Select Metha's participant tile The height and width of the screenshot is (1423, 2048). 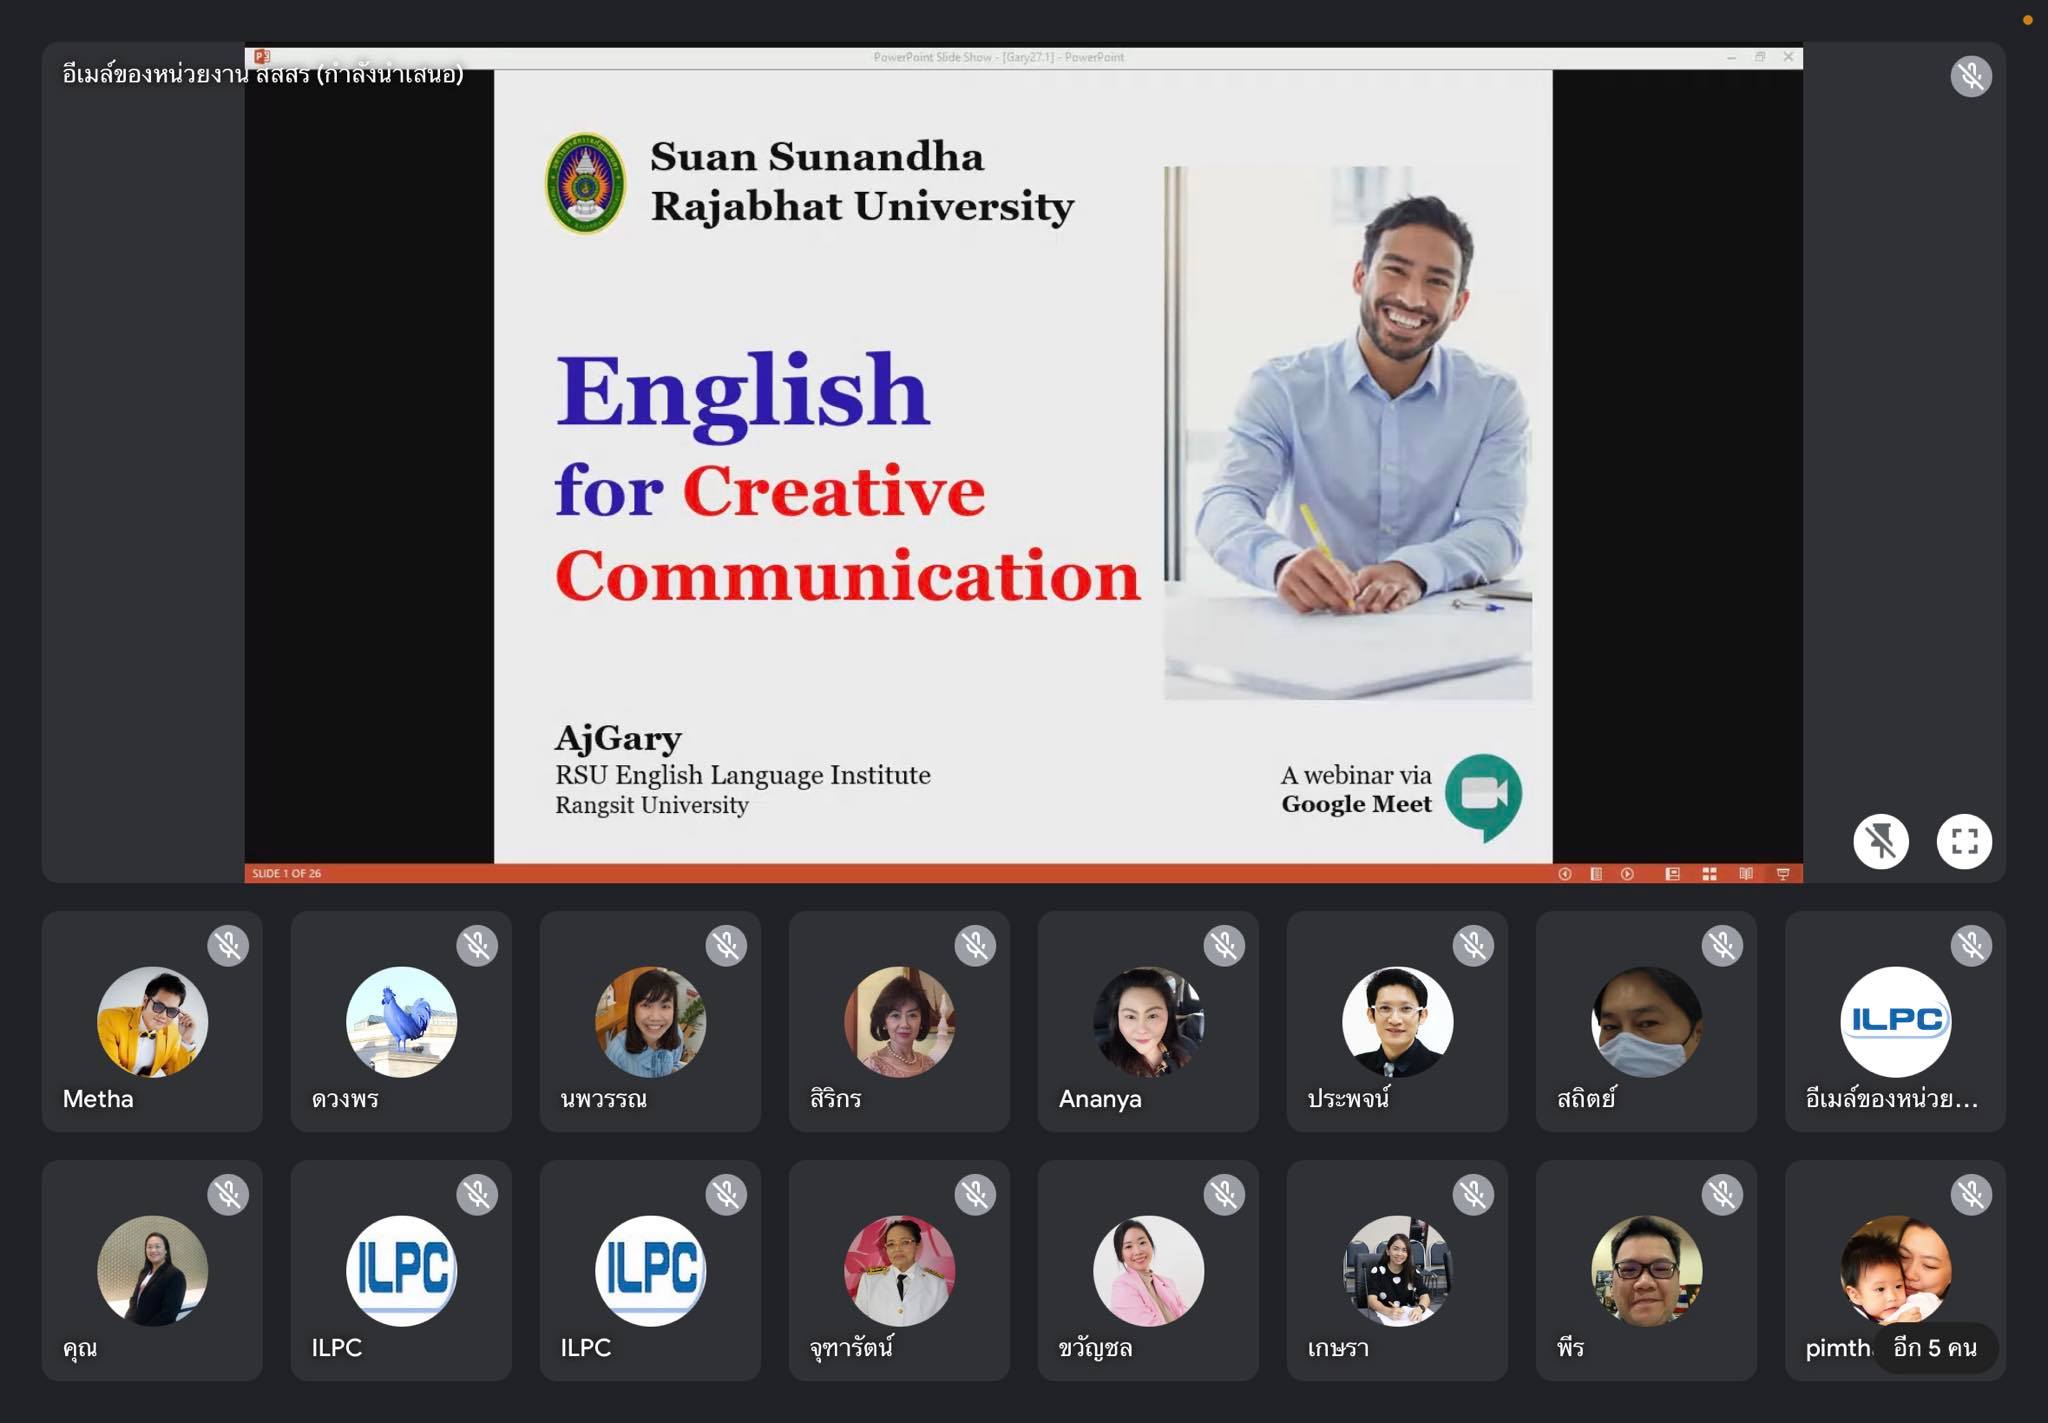152,1021
